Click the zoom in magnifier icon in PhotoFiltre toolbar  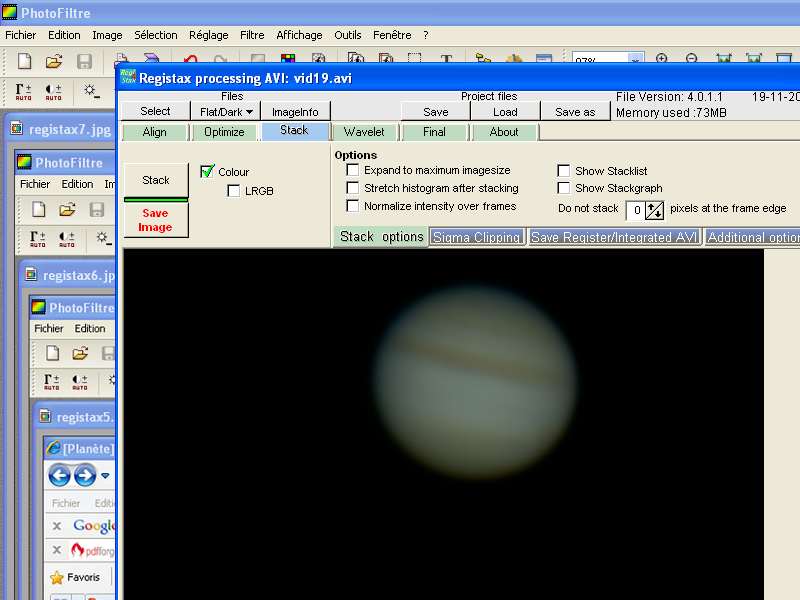point(662,58)
